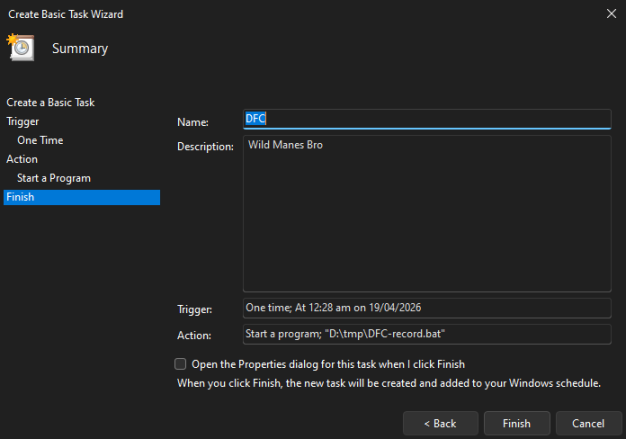Focus the Name field containing DFC
Image resolution: width=626 pixels, height=439 pixels.
pos(427,119)
